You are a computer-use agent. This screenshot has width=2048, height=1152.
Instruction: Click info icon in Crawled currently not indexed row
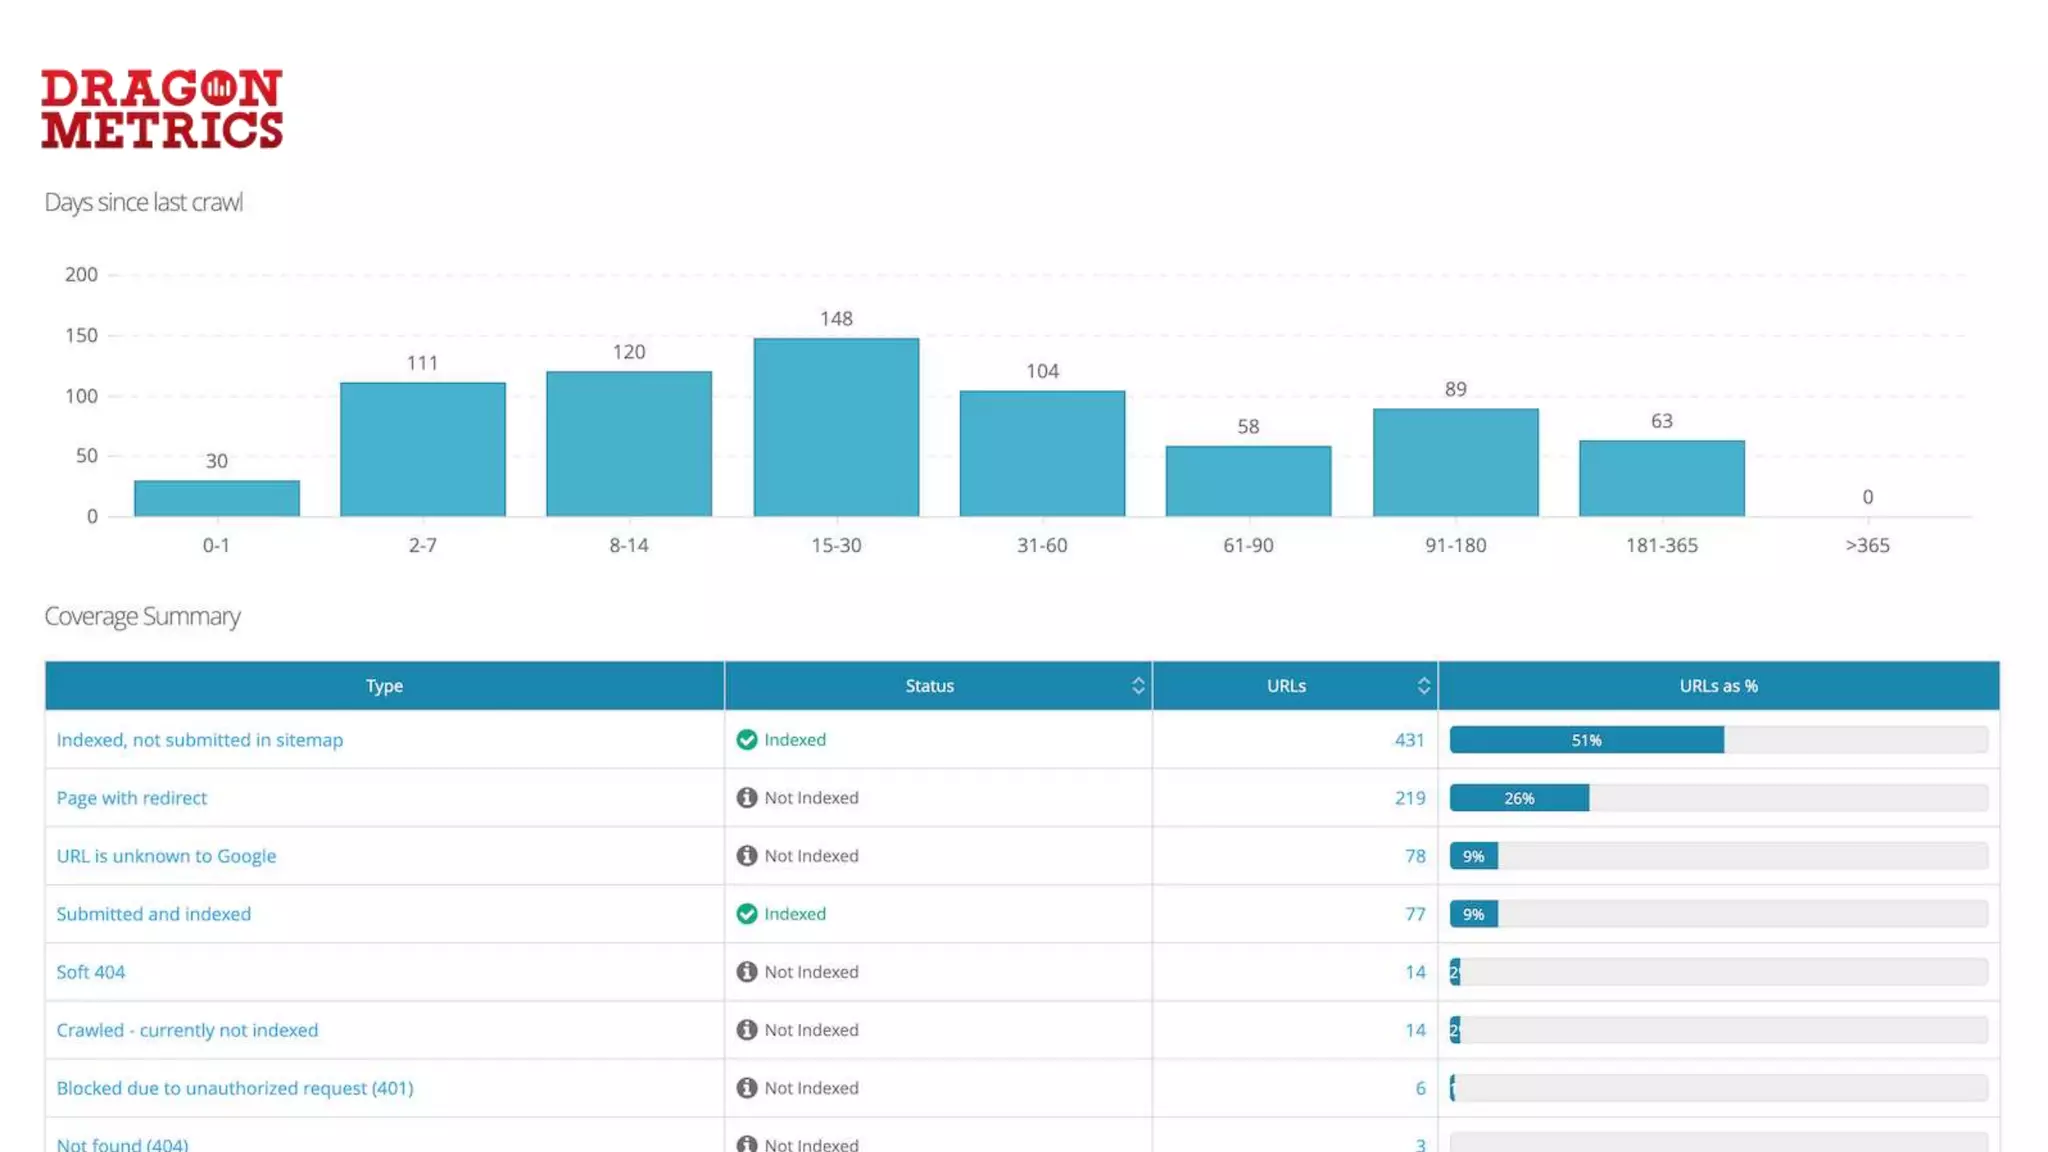point(746,1030)
